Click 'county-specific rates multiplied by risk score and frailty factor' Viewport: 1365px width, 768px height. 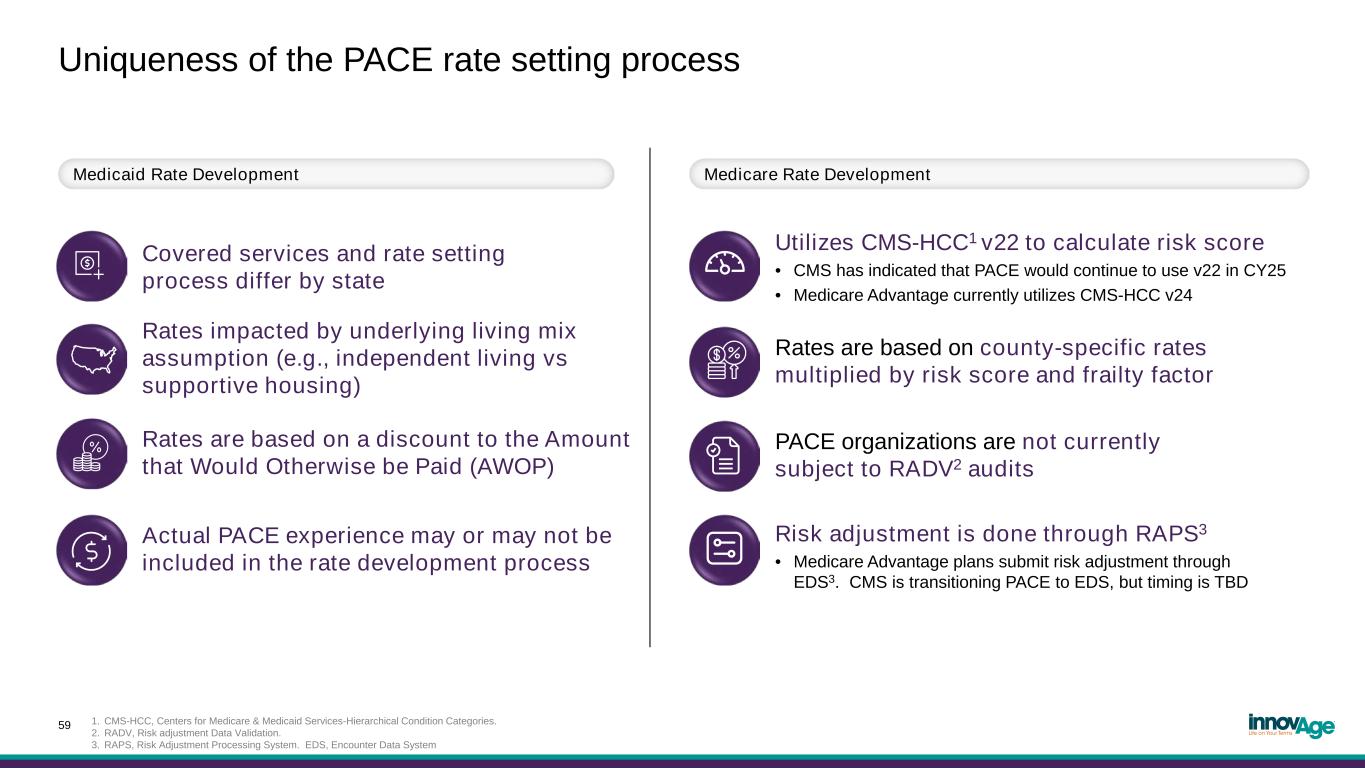click(x=994, y=361)
